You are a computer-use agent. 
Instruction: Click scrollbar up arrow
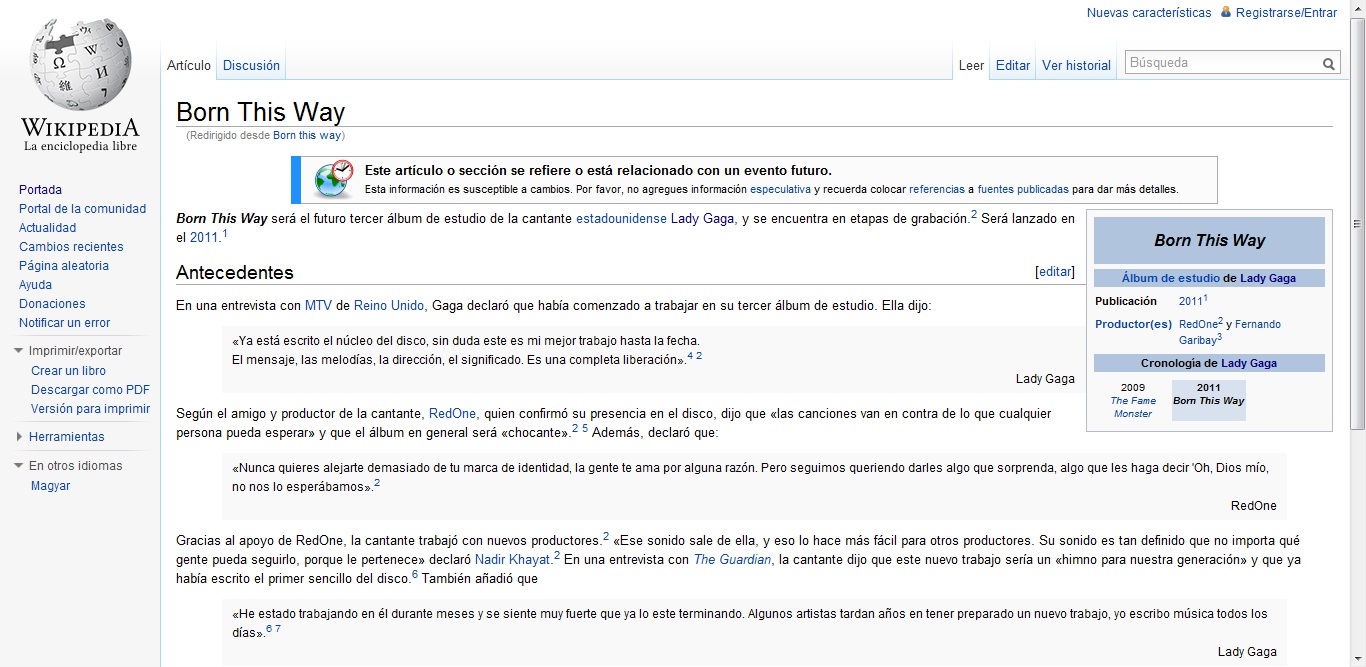click(1357, 8)
